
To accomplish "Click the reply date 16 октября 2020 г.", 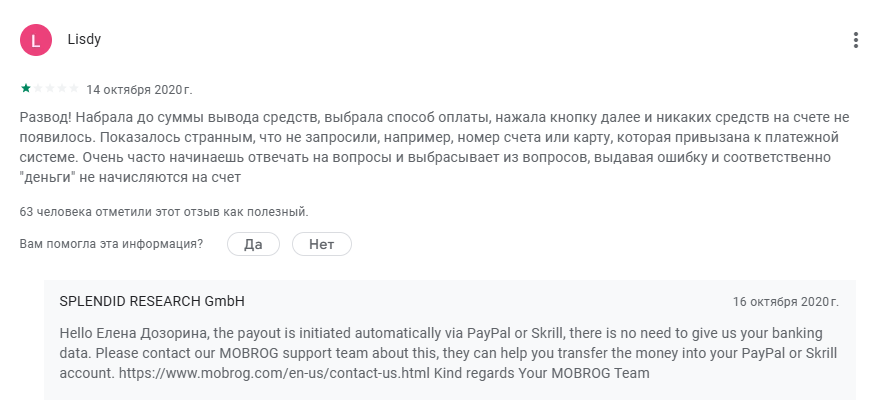I will tap(785, 301).
